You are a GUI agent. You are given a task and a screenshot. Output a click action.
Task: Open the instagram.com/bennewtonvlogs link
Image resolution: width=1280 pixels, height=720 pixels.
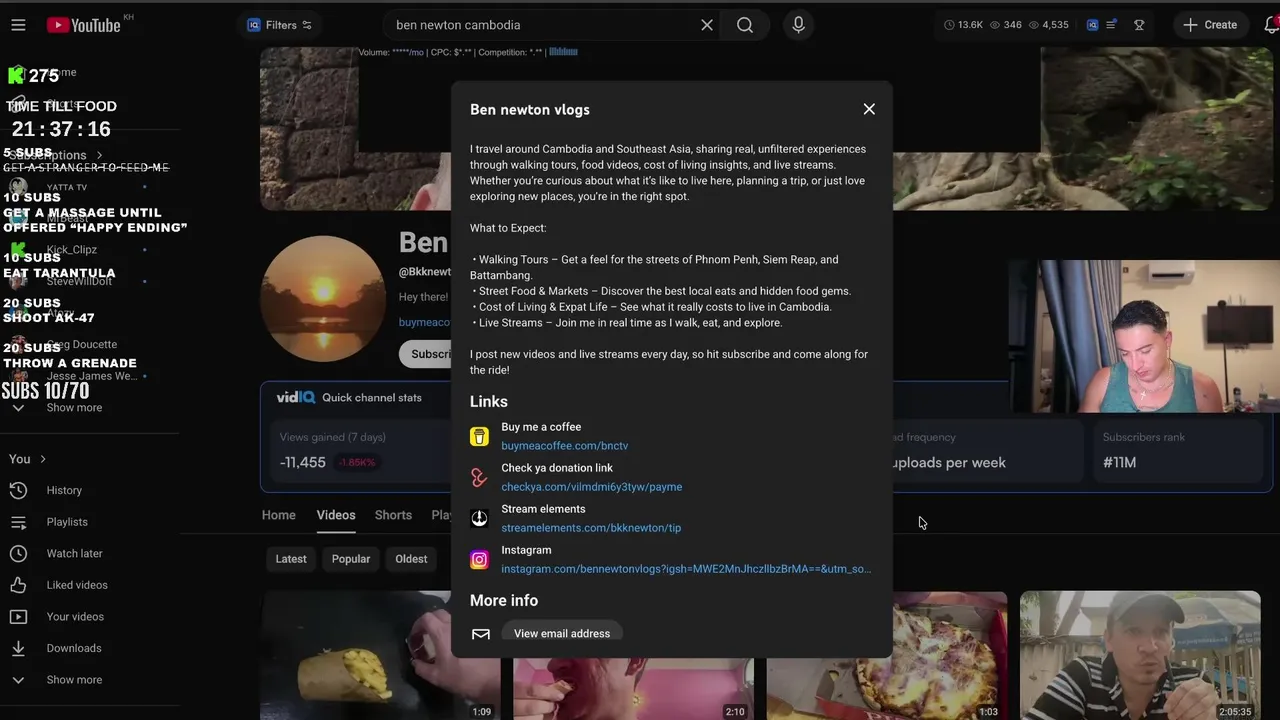click(x=686, y=569)
